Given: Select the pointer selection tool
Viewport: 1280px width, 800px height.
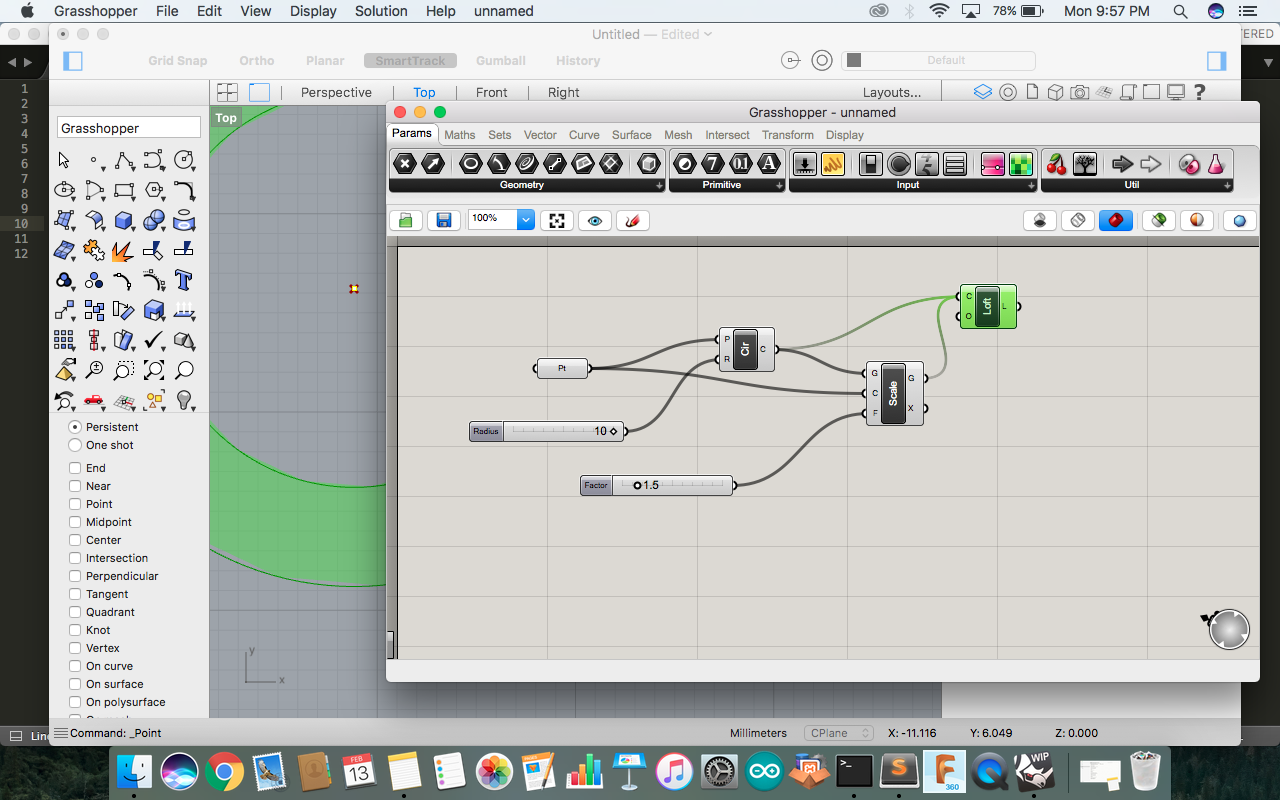Looking at the screenshot, I should (64, 160).
